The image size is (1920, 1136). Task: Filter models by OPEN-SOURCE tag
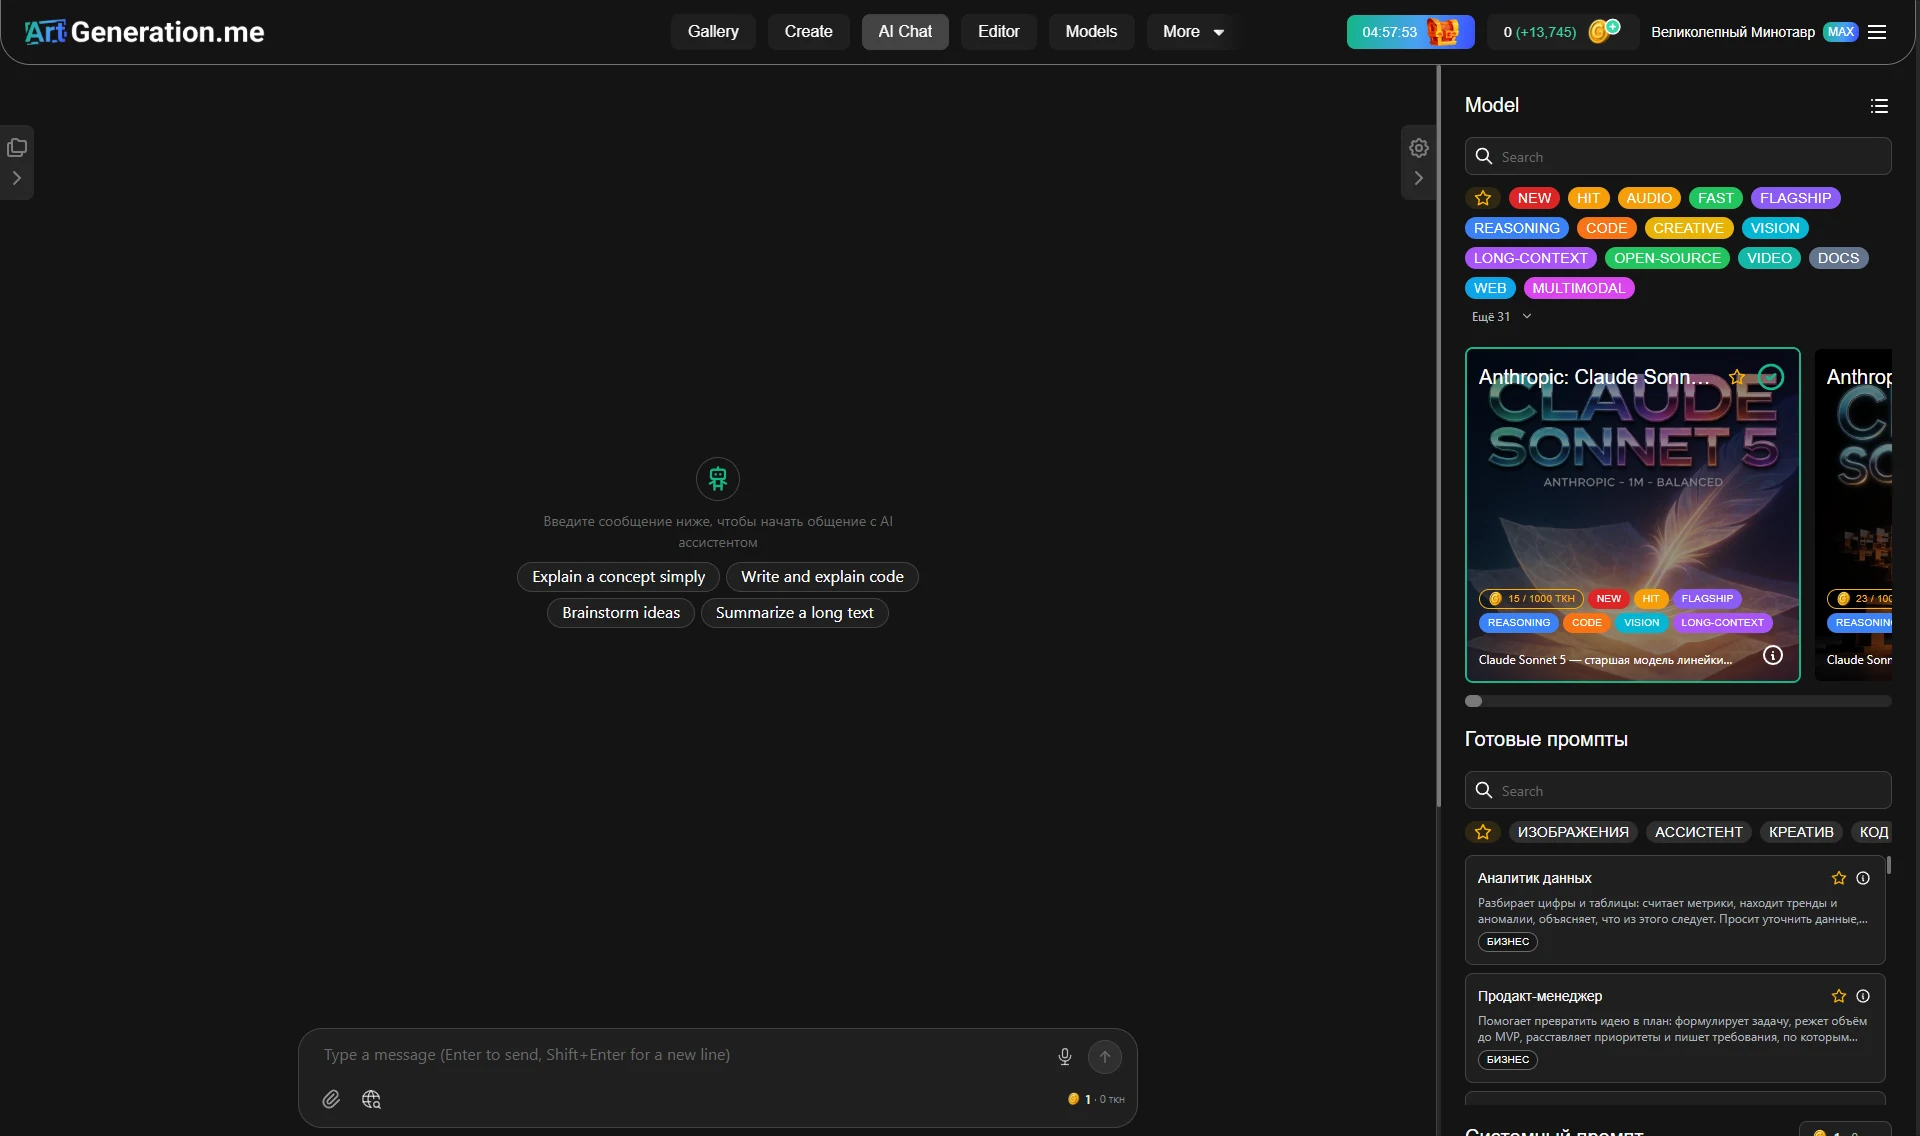pos(1667,258)
